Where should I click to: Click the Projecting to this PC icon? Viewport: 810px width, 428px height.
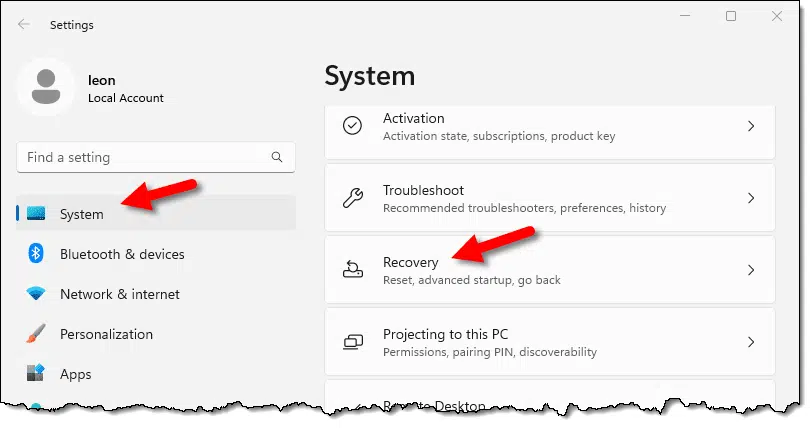(x=353, y=342)
